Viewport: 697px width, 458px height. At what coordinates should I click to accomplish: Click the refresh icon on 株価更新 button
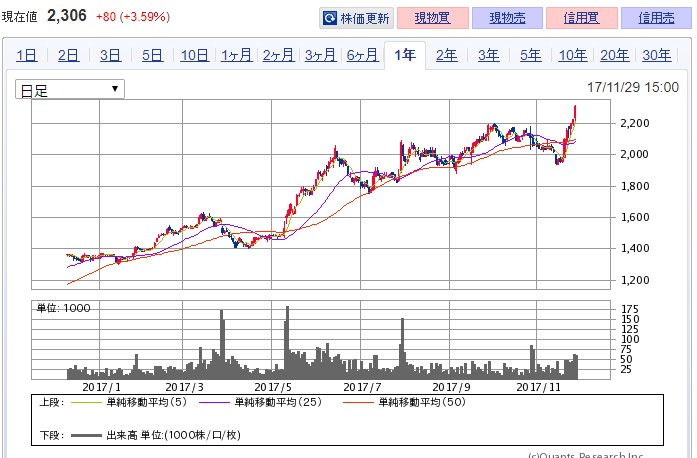pyautogui.click(x=330, y=18)
